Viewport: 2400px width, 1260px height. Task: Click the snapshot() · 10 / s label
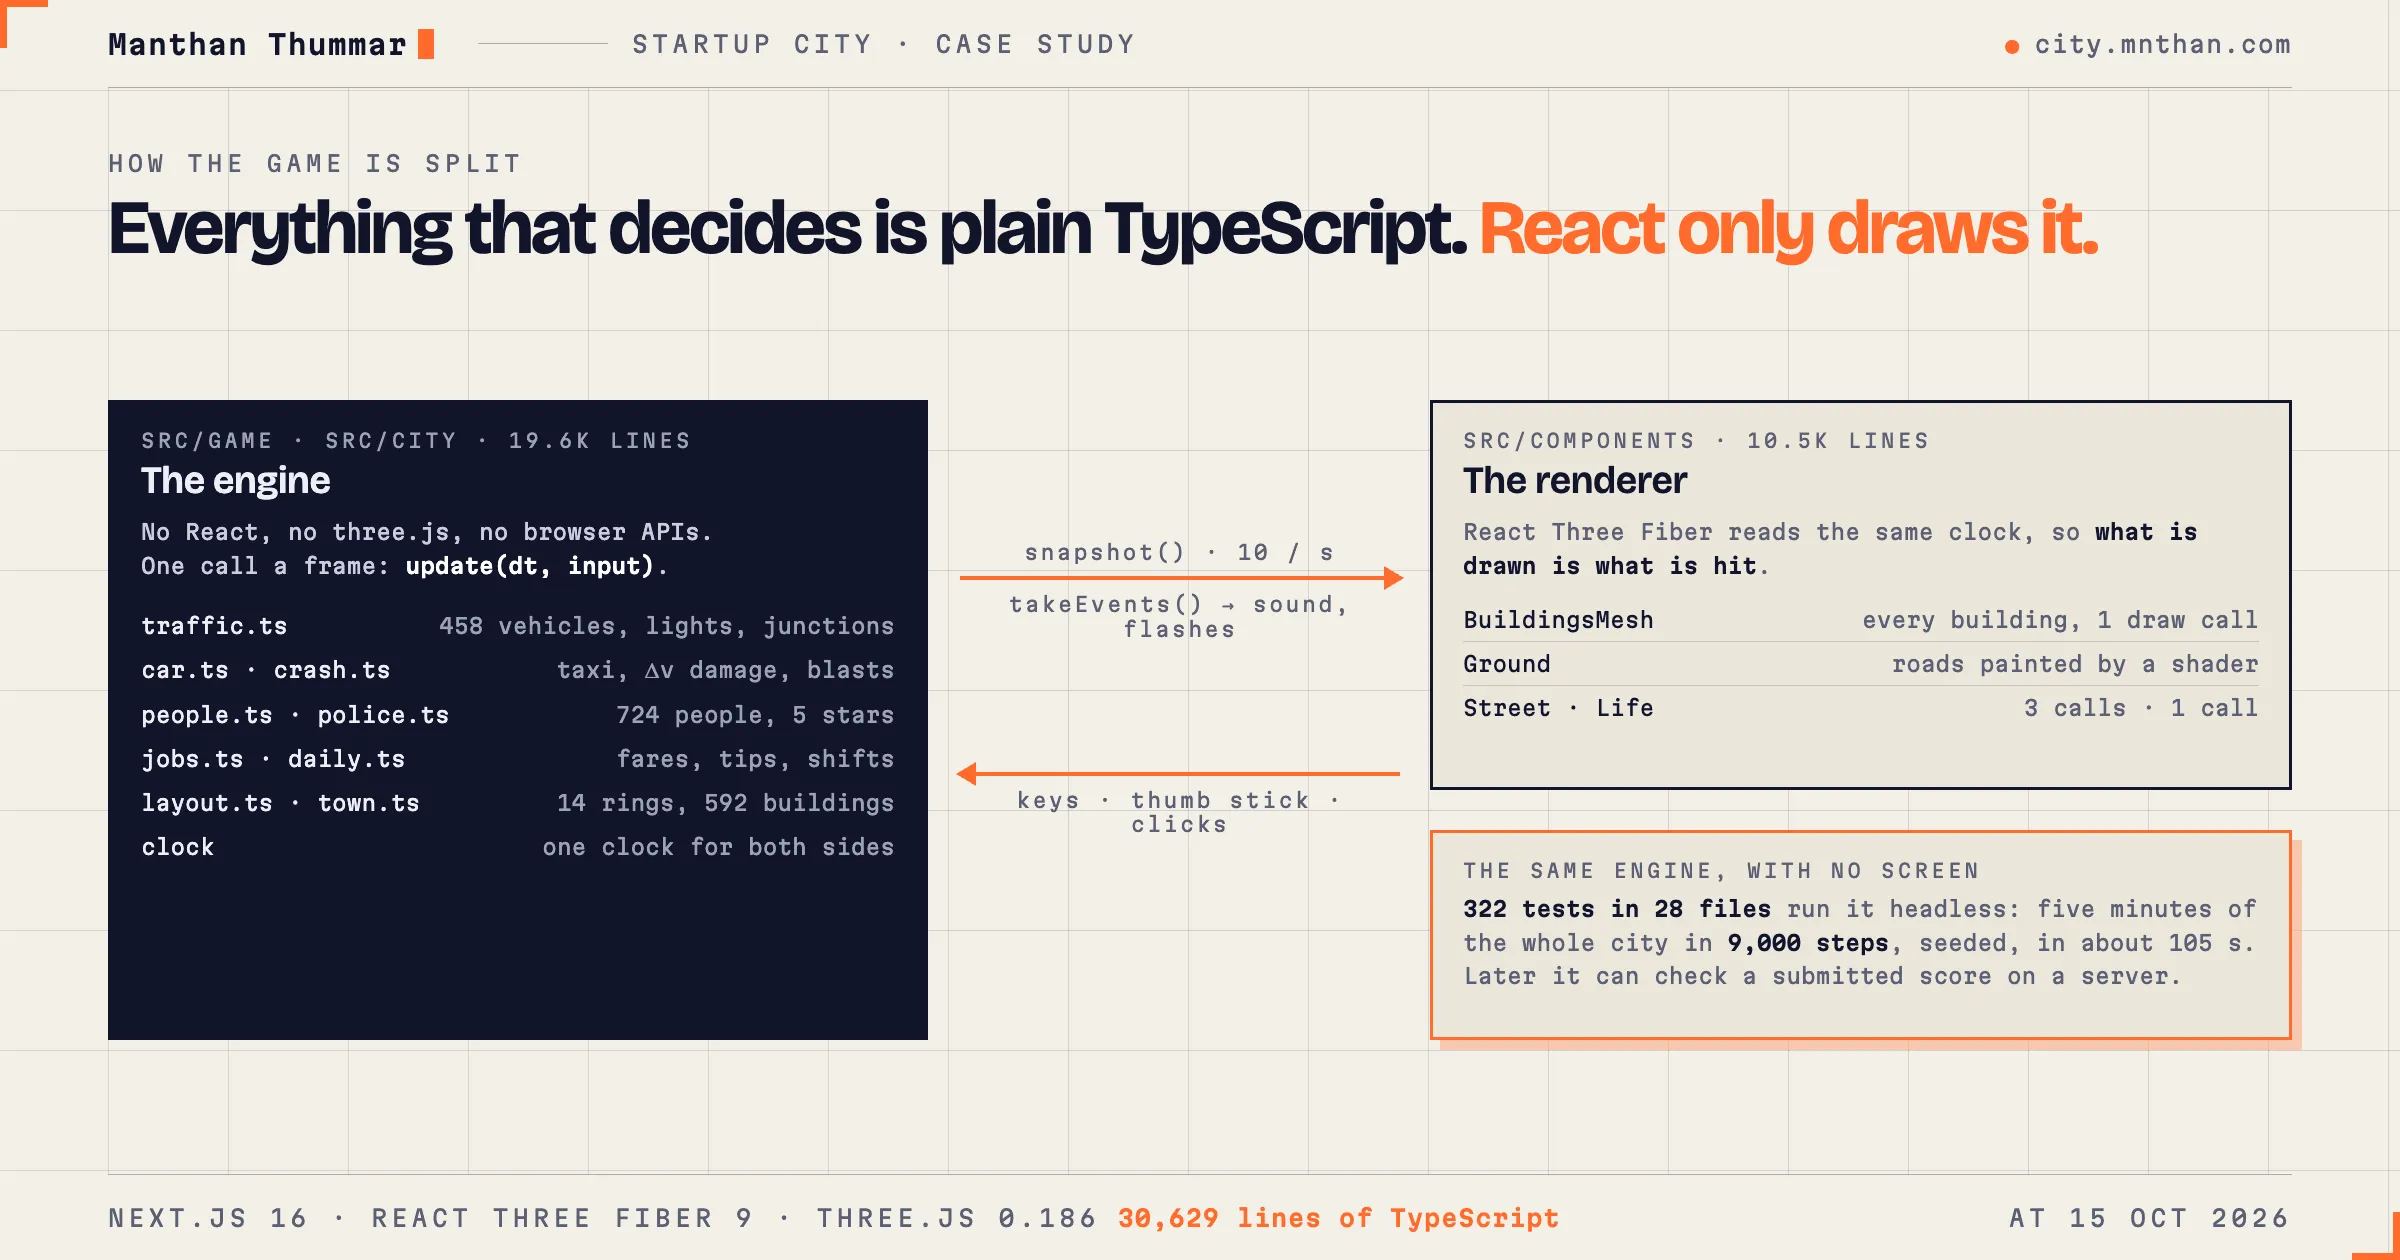[x=1179, y=553]
